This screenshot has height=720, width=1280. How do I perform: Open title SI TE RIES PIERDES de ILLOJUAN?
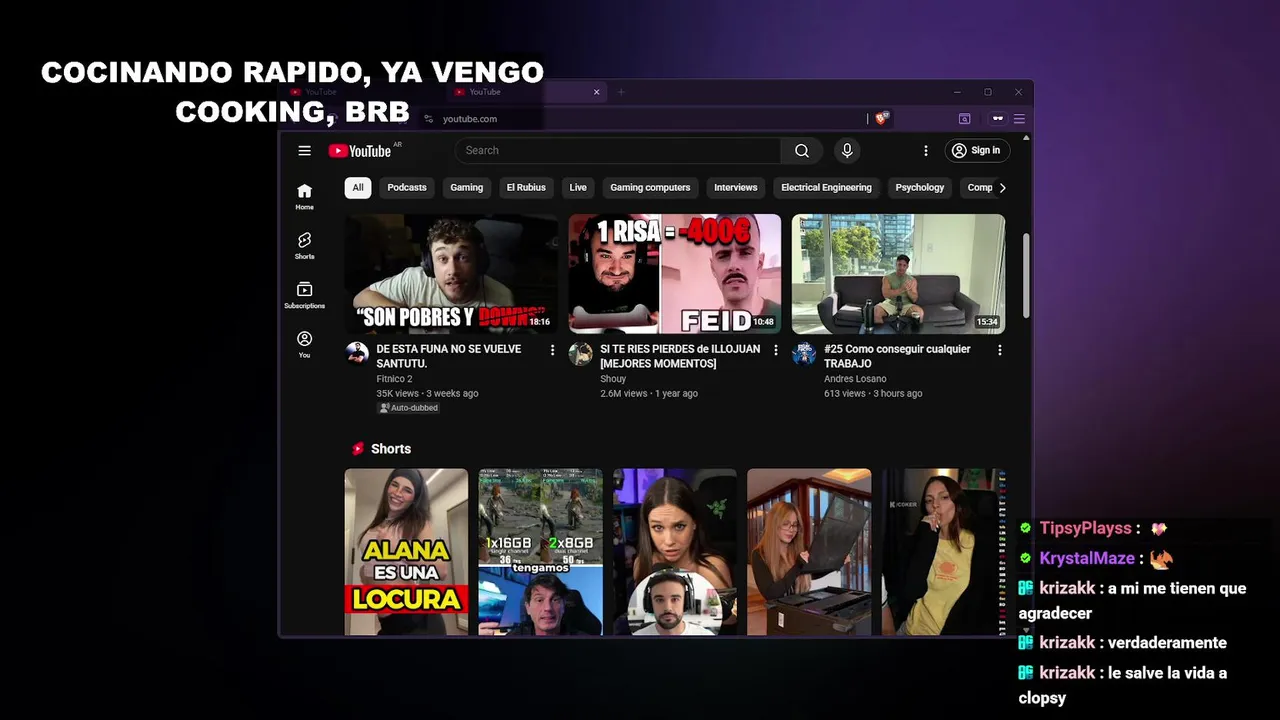coord(680,356)
